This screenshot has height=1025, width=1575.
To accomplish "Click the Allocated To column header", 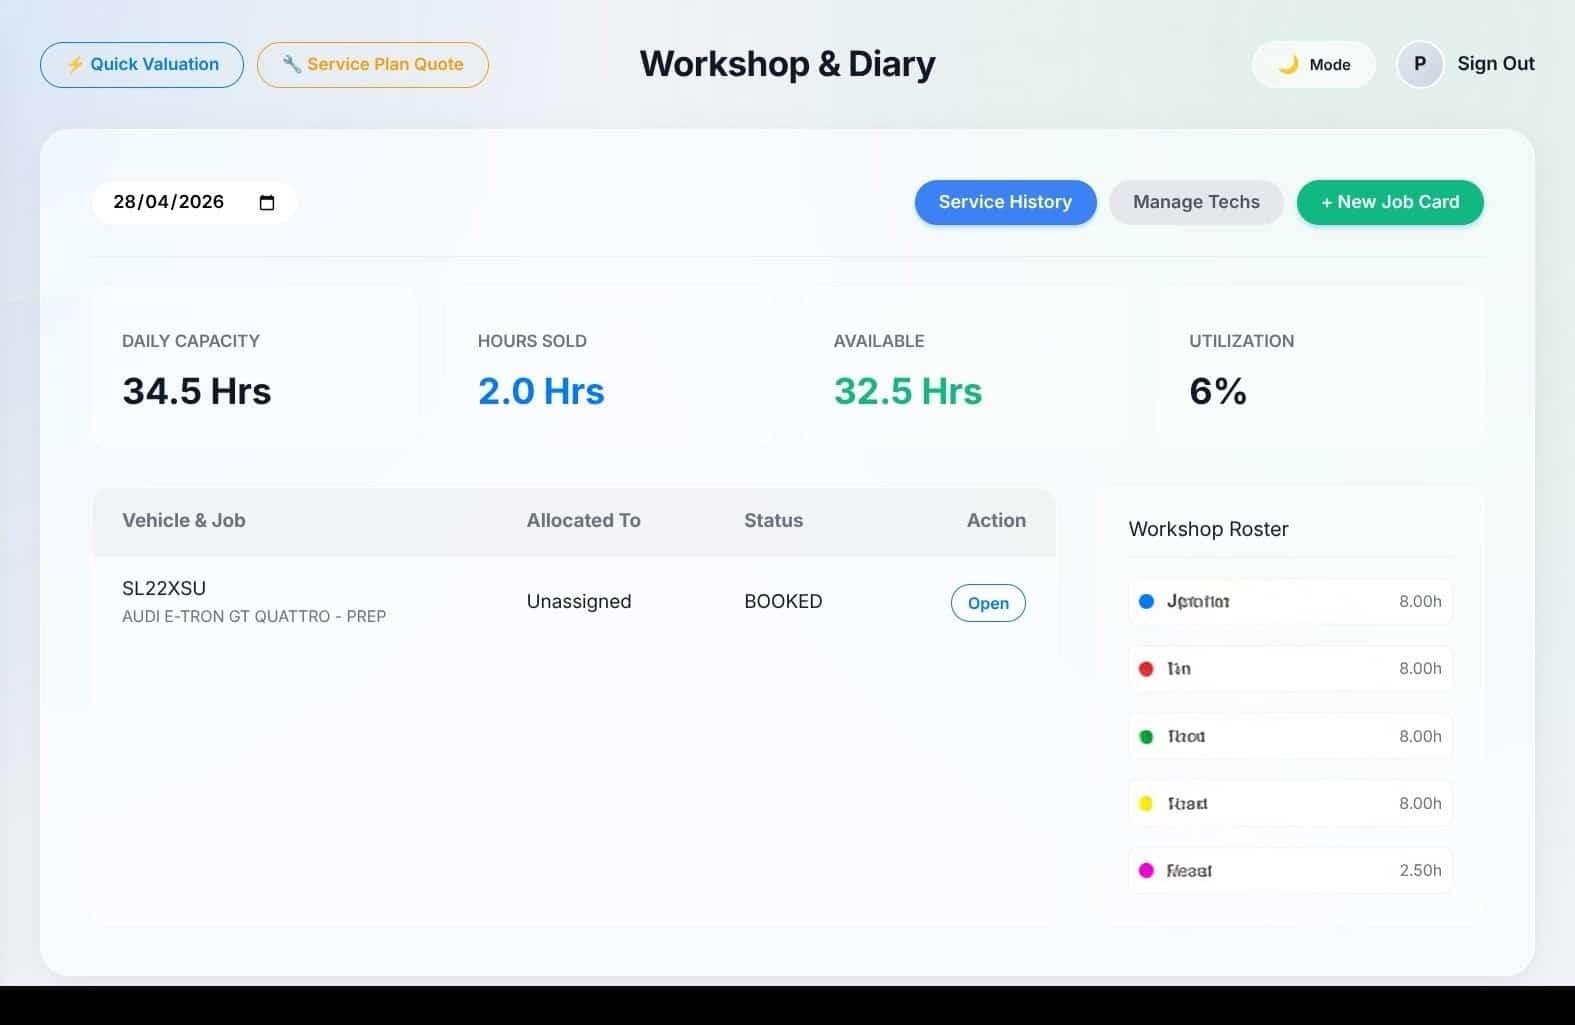I will (584, 520).
